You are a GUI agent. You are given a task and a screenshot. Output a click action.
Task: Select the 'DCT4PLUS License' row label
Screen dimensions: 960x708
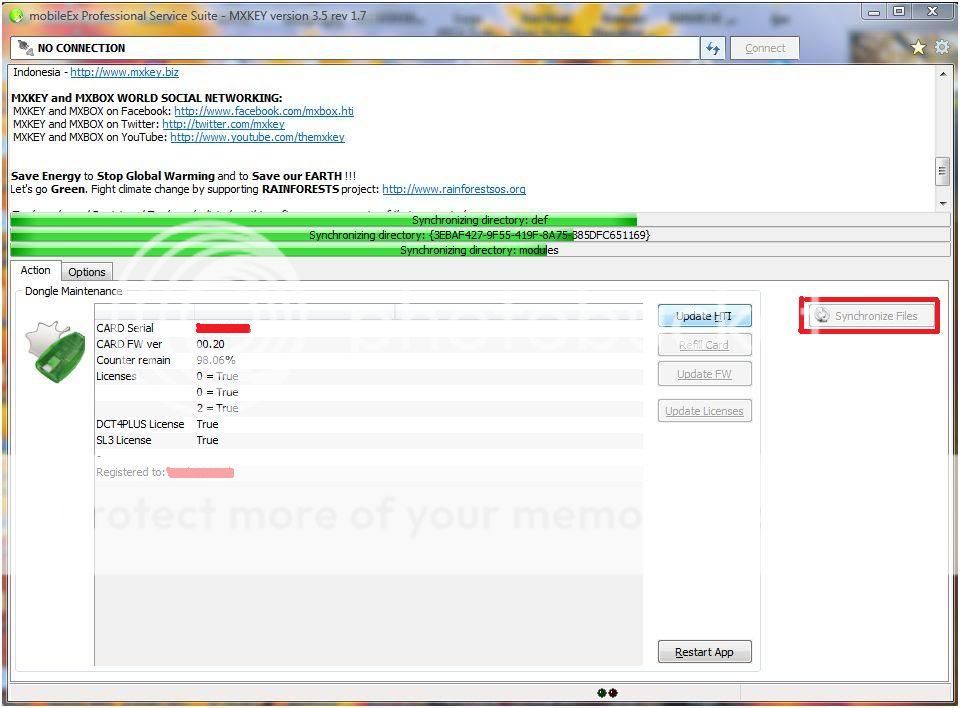pyautogui.click(x=140, y=424)
